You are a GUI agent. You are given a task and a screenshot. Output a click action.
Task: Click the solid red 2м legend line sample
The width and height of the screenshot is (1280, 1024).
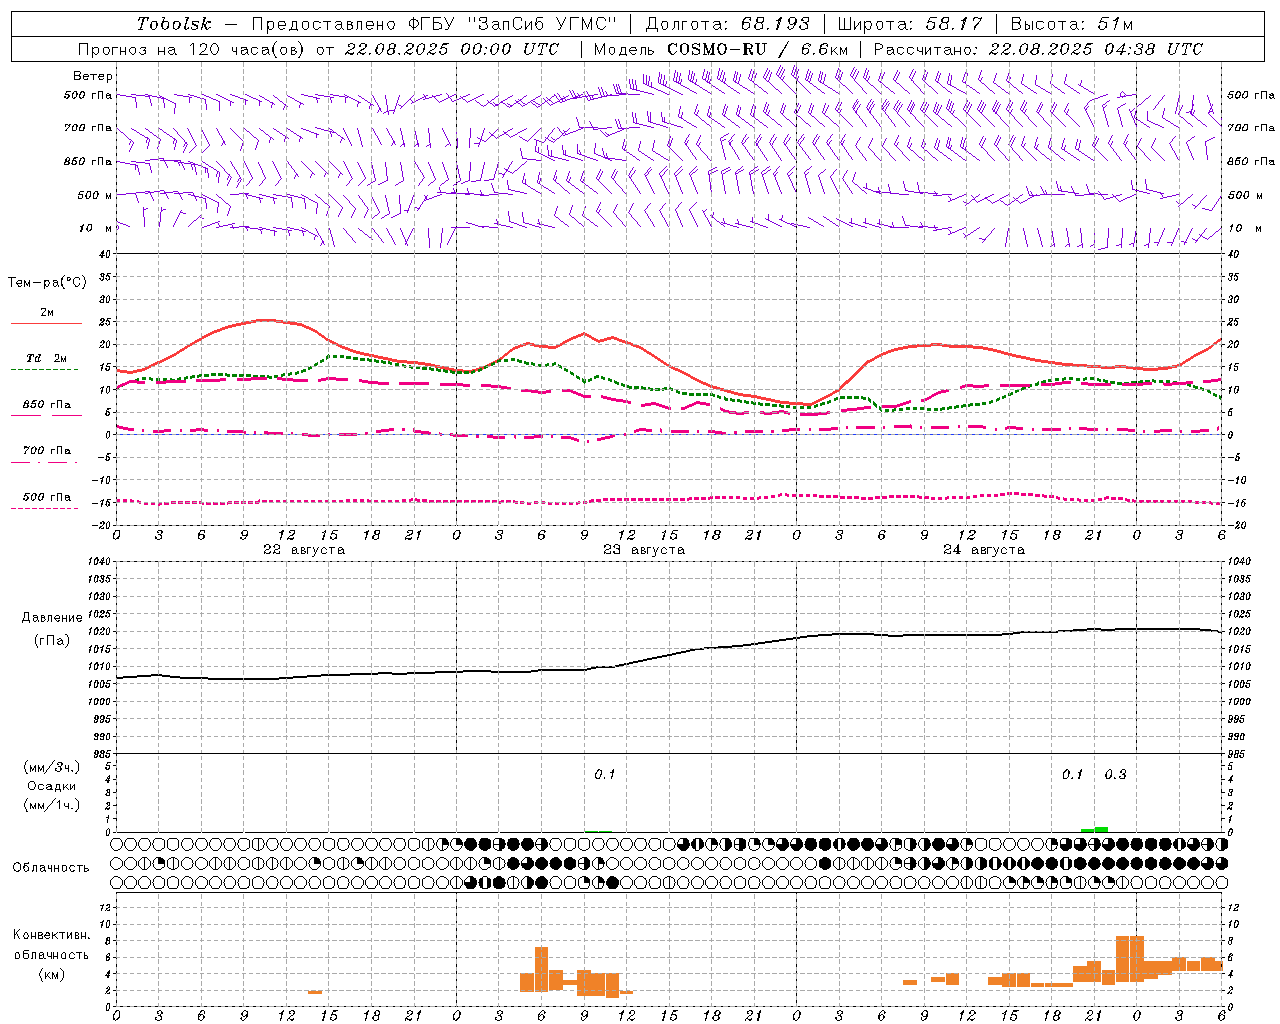click(x=46, y=324)
